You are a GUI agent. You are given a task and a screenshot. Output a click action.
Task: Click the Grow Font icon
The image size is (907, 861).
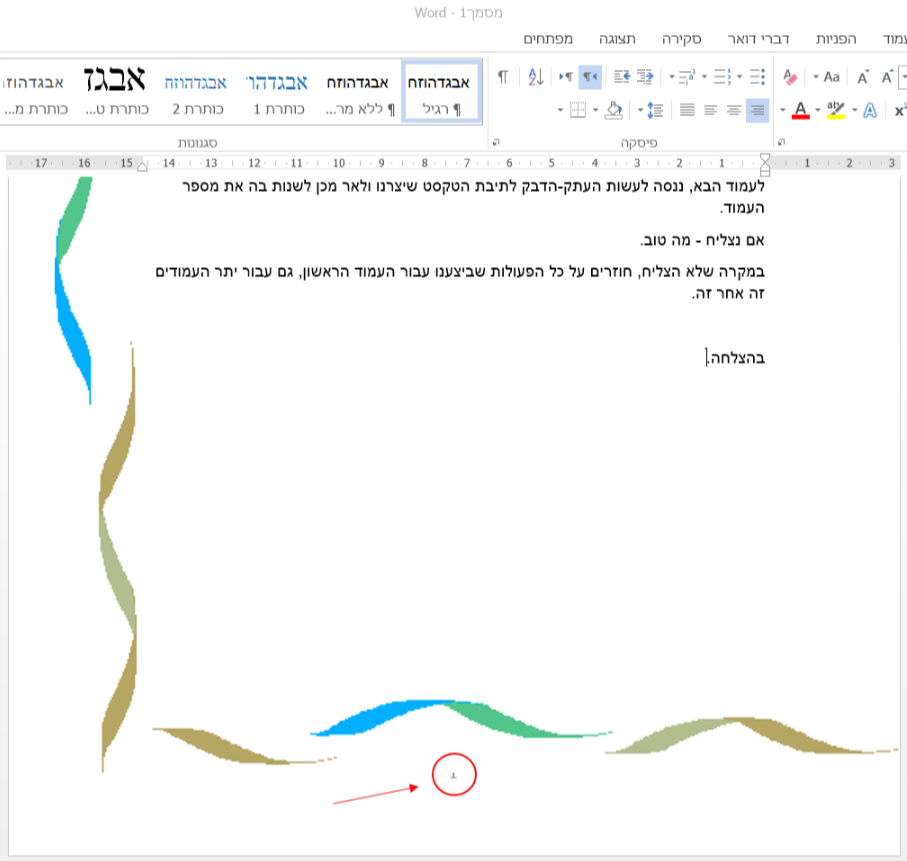(x=889, y=77)
